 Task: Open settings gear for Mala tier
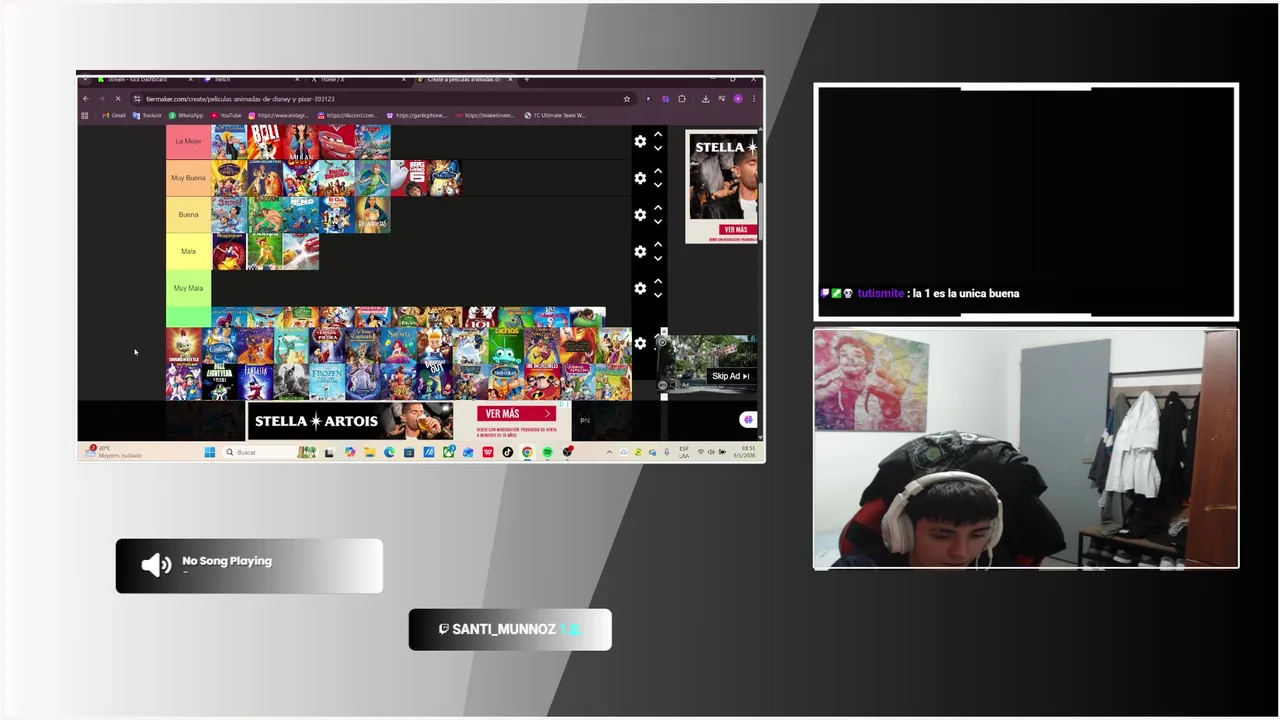[640, 251]
